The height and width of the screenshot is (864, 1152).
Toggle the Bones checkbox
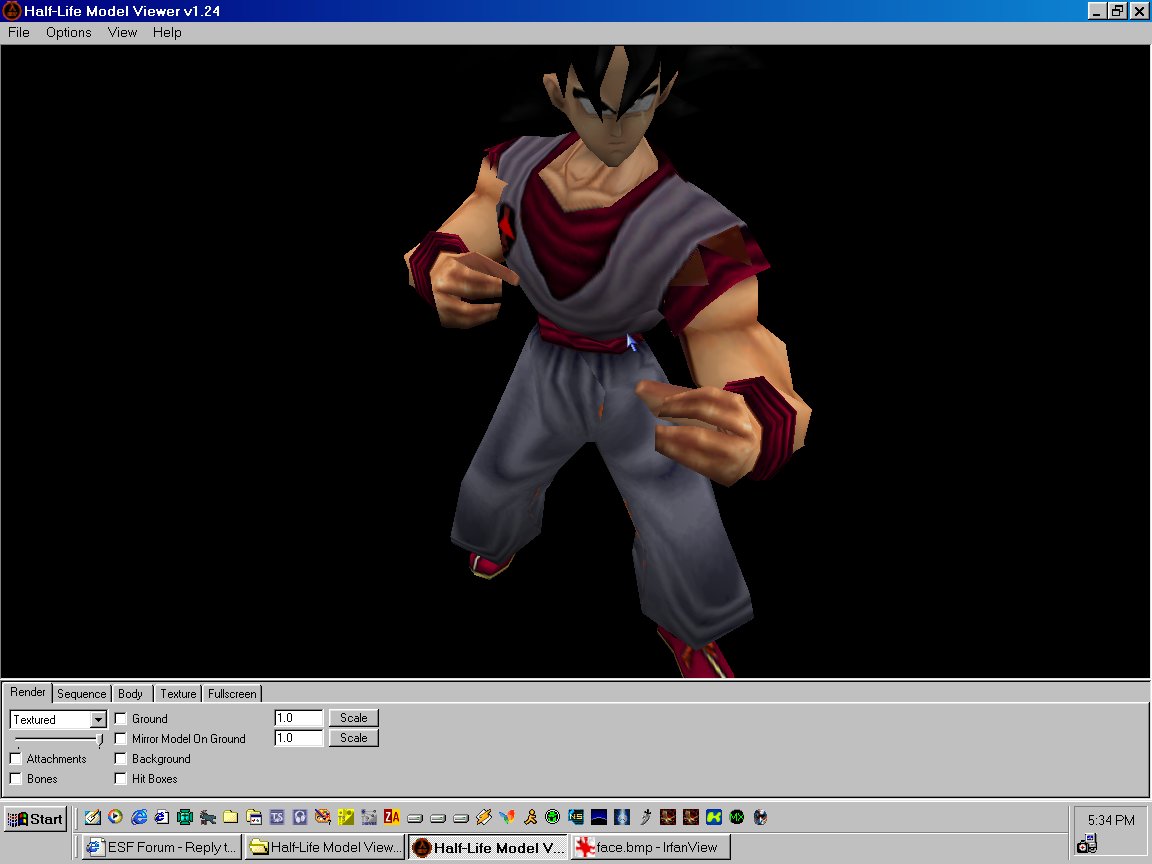coord(15,778)
